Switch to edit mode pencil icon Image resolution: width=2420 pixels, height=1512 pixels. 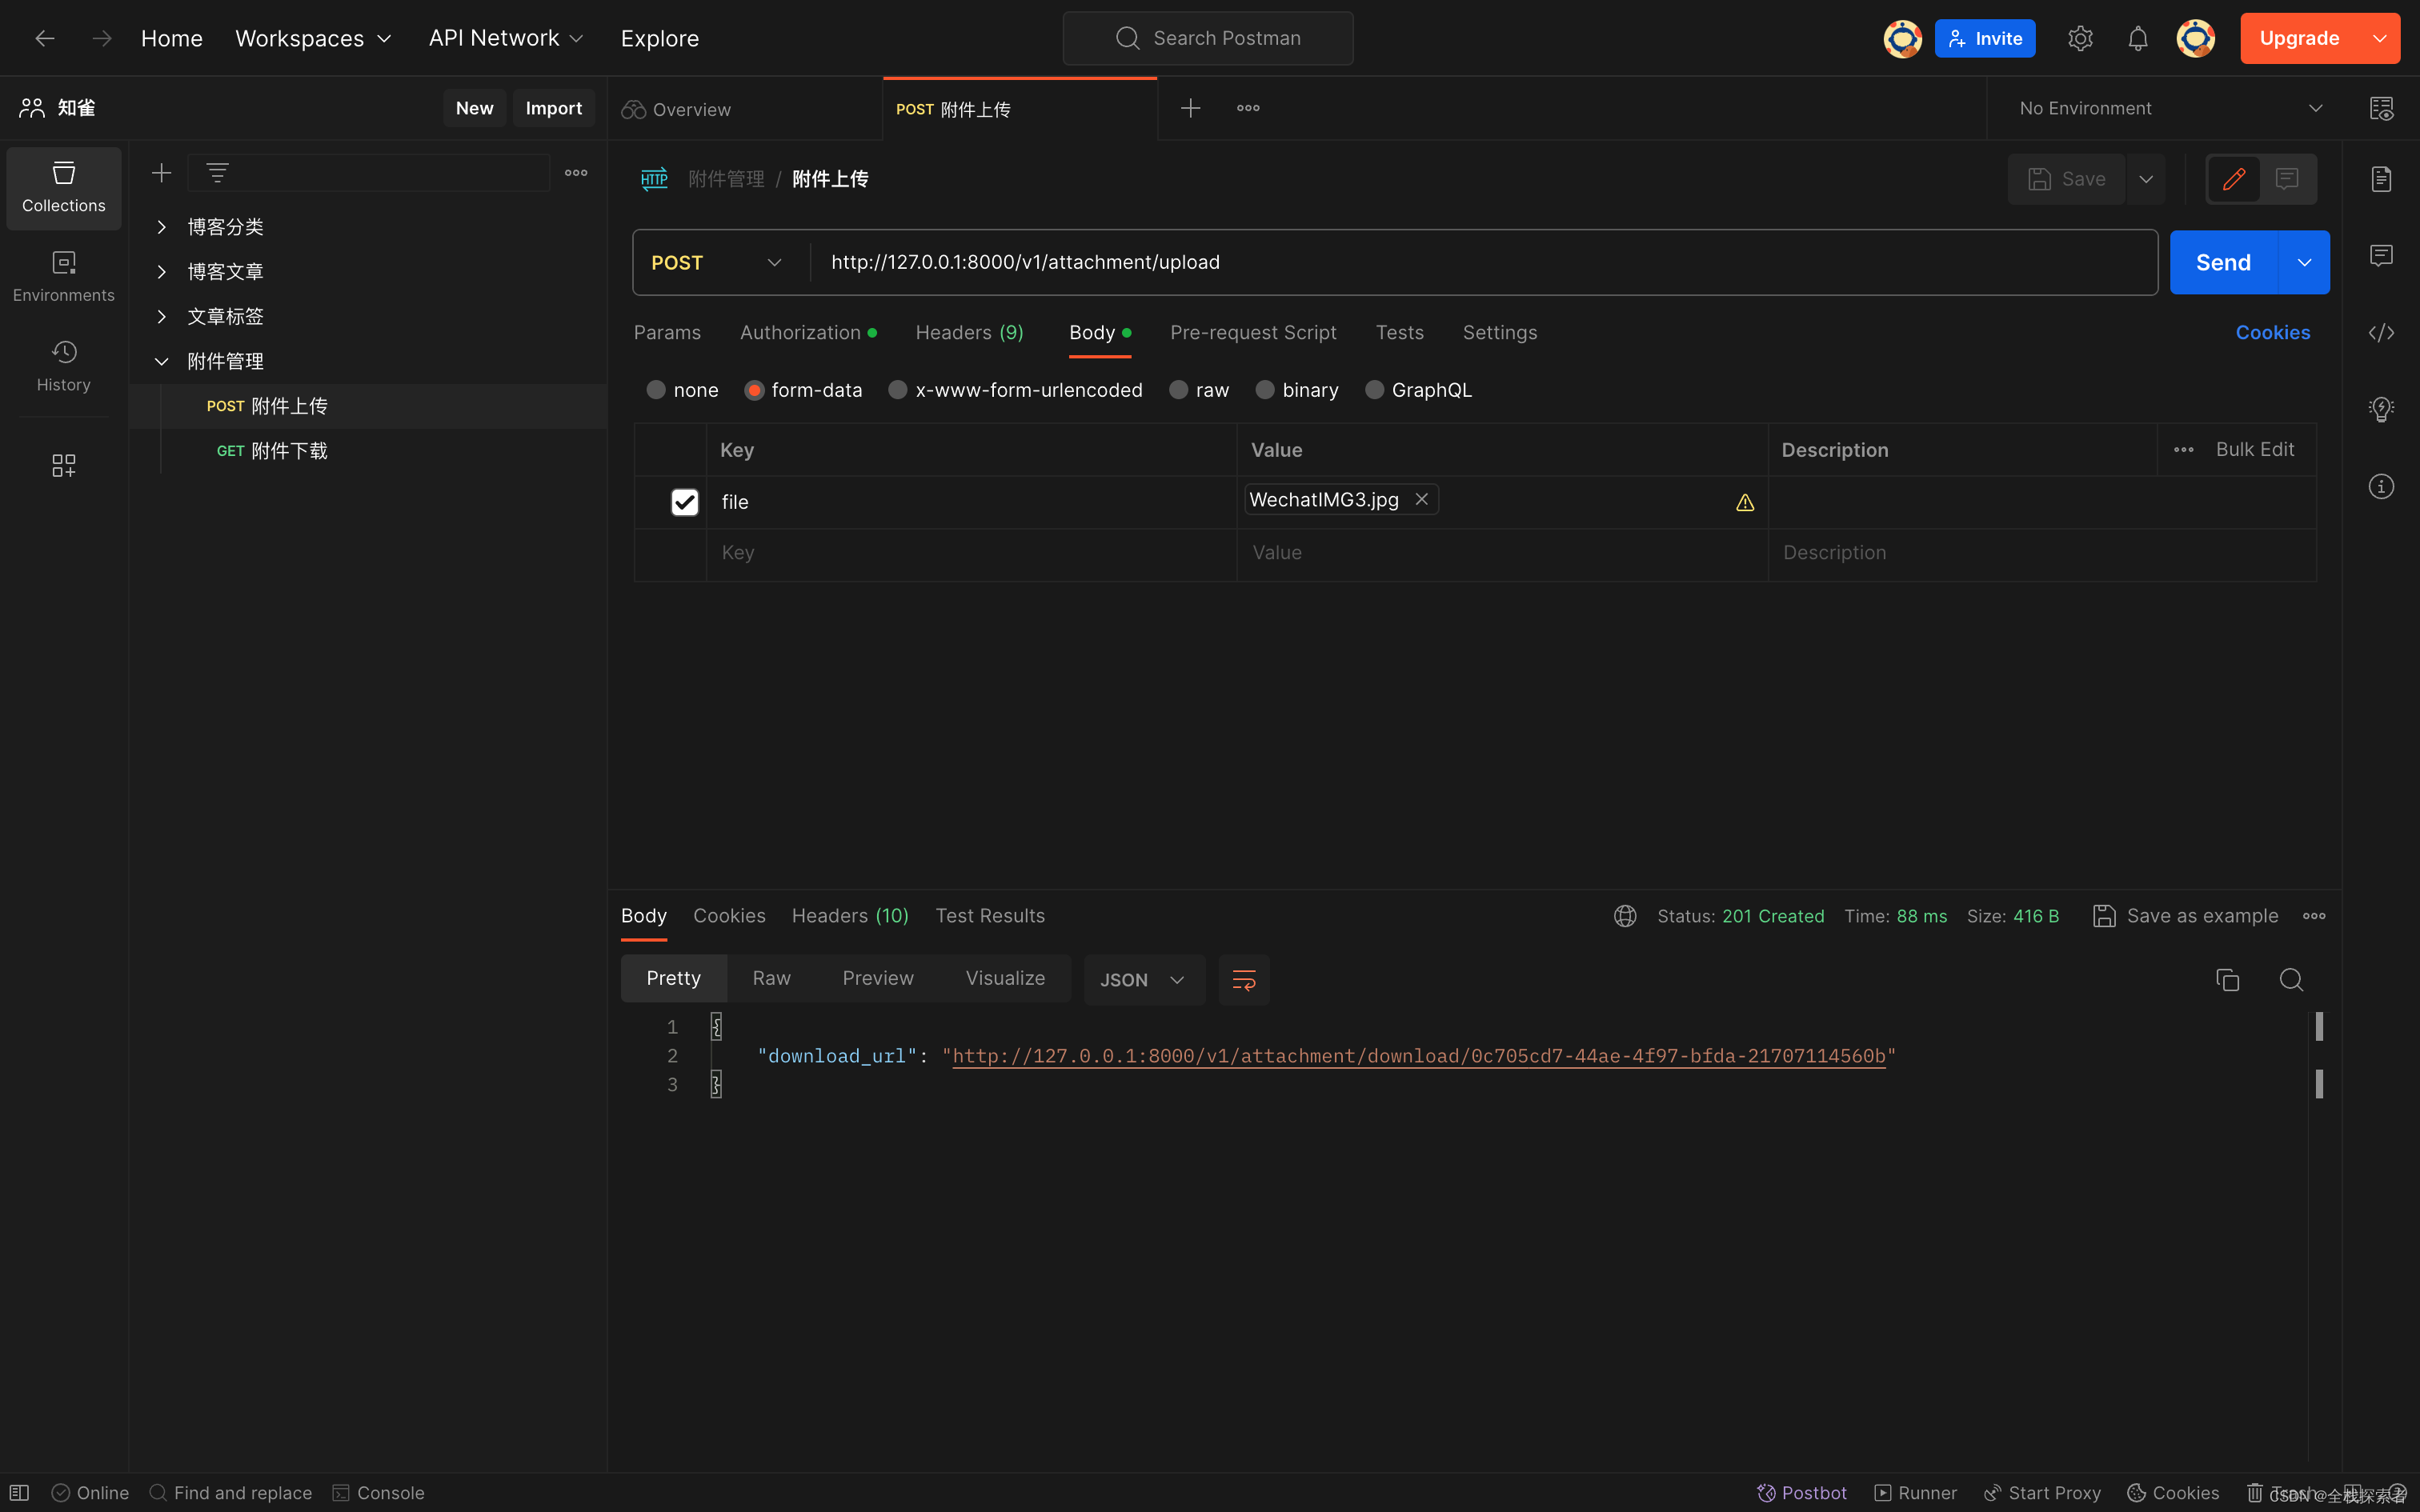(2234, 179)
